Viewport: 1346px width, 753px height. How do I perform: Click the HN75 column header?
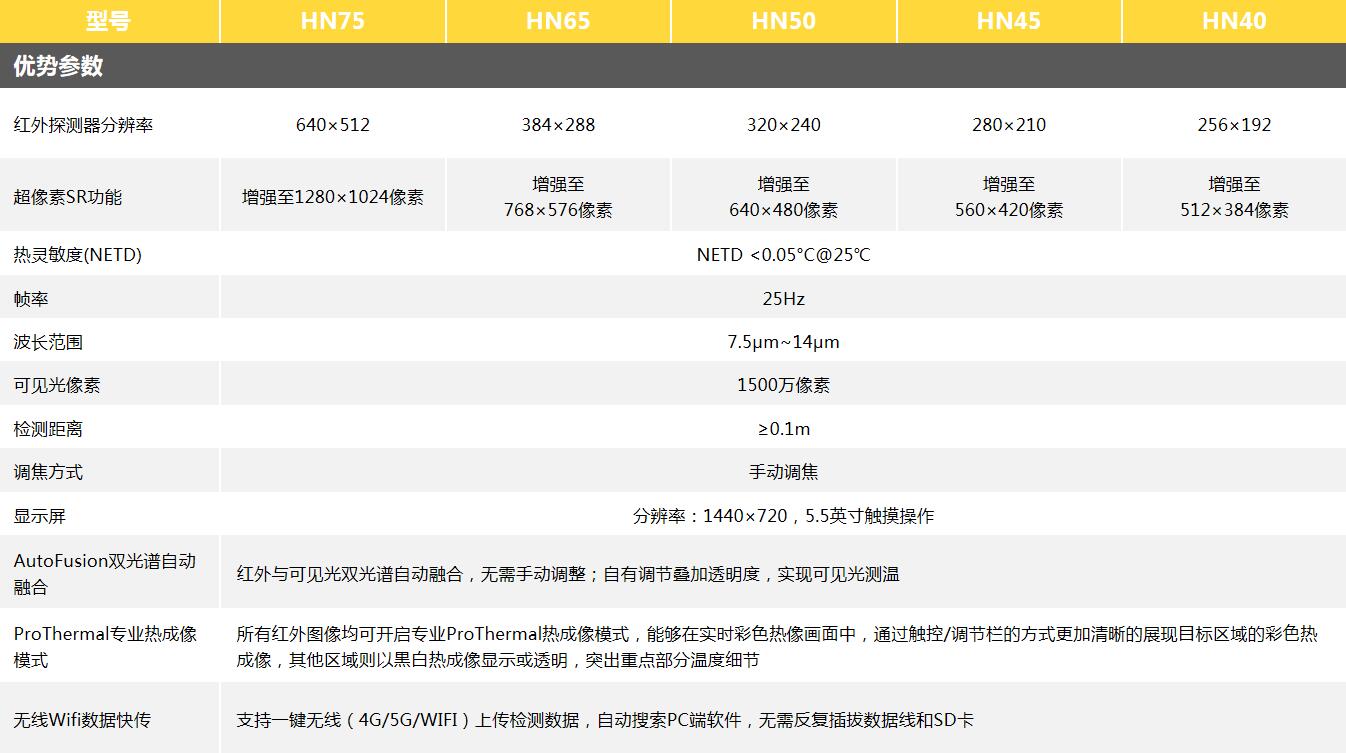click(332, 21)
